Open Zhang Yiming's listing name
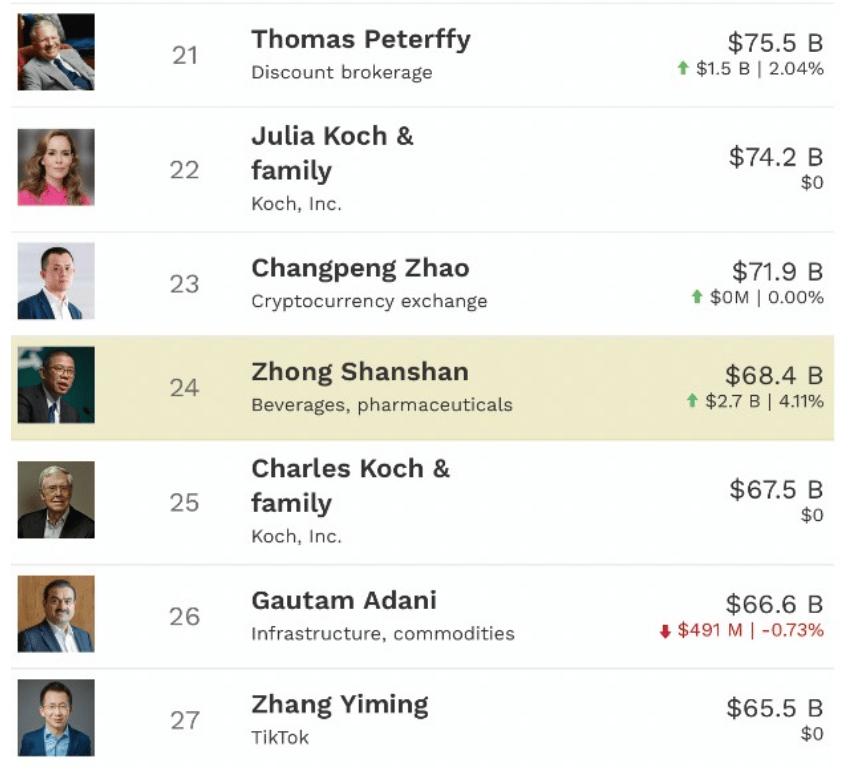The height and width of the screenshot is (767, 864). 340,705
